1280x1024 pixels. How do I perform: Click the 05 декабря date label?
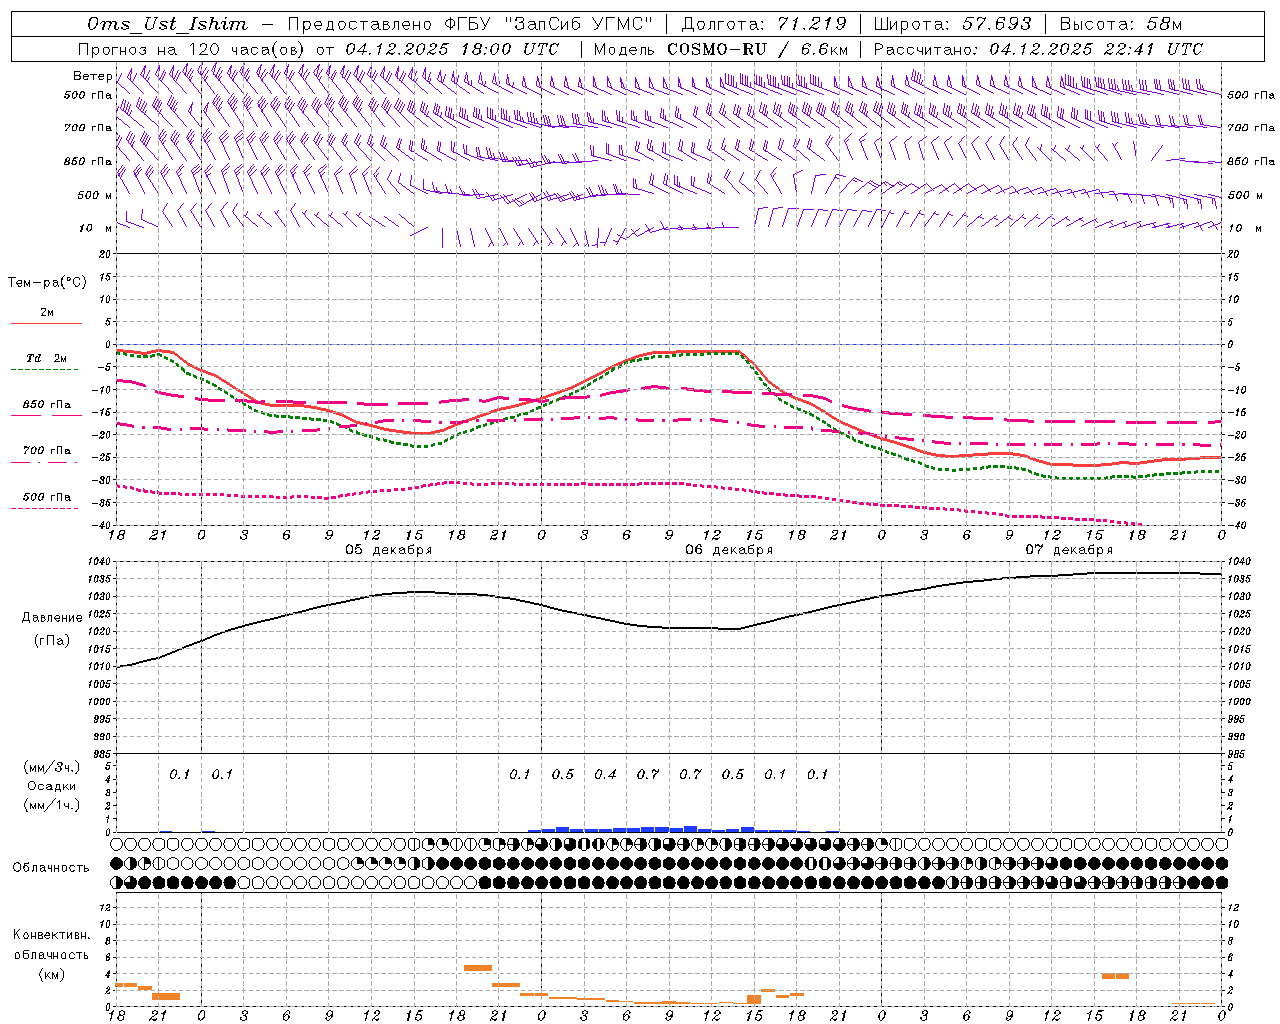coord(389,550)
